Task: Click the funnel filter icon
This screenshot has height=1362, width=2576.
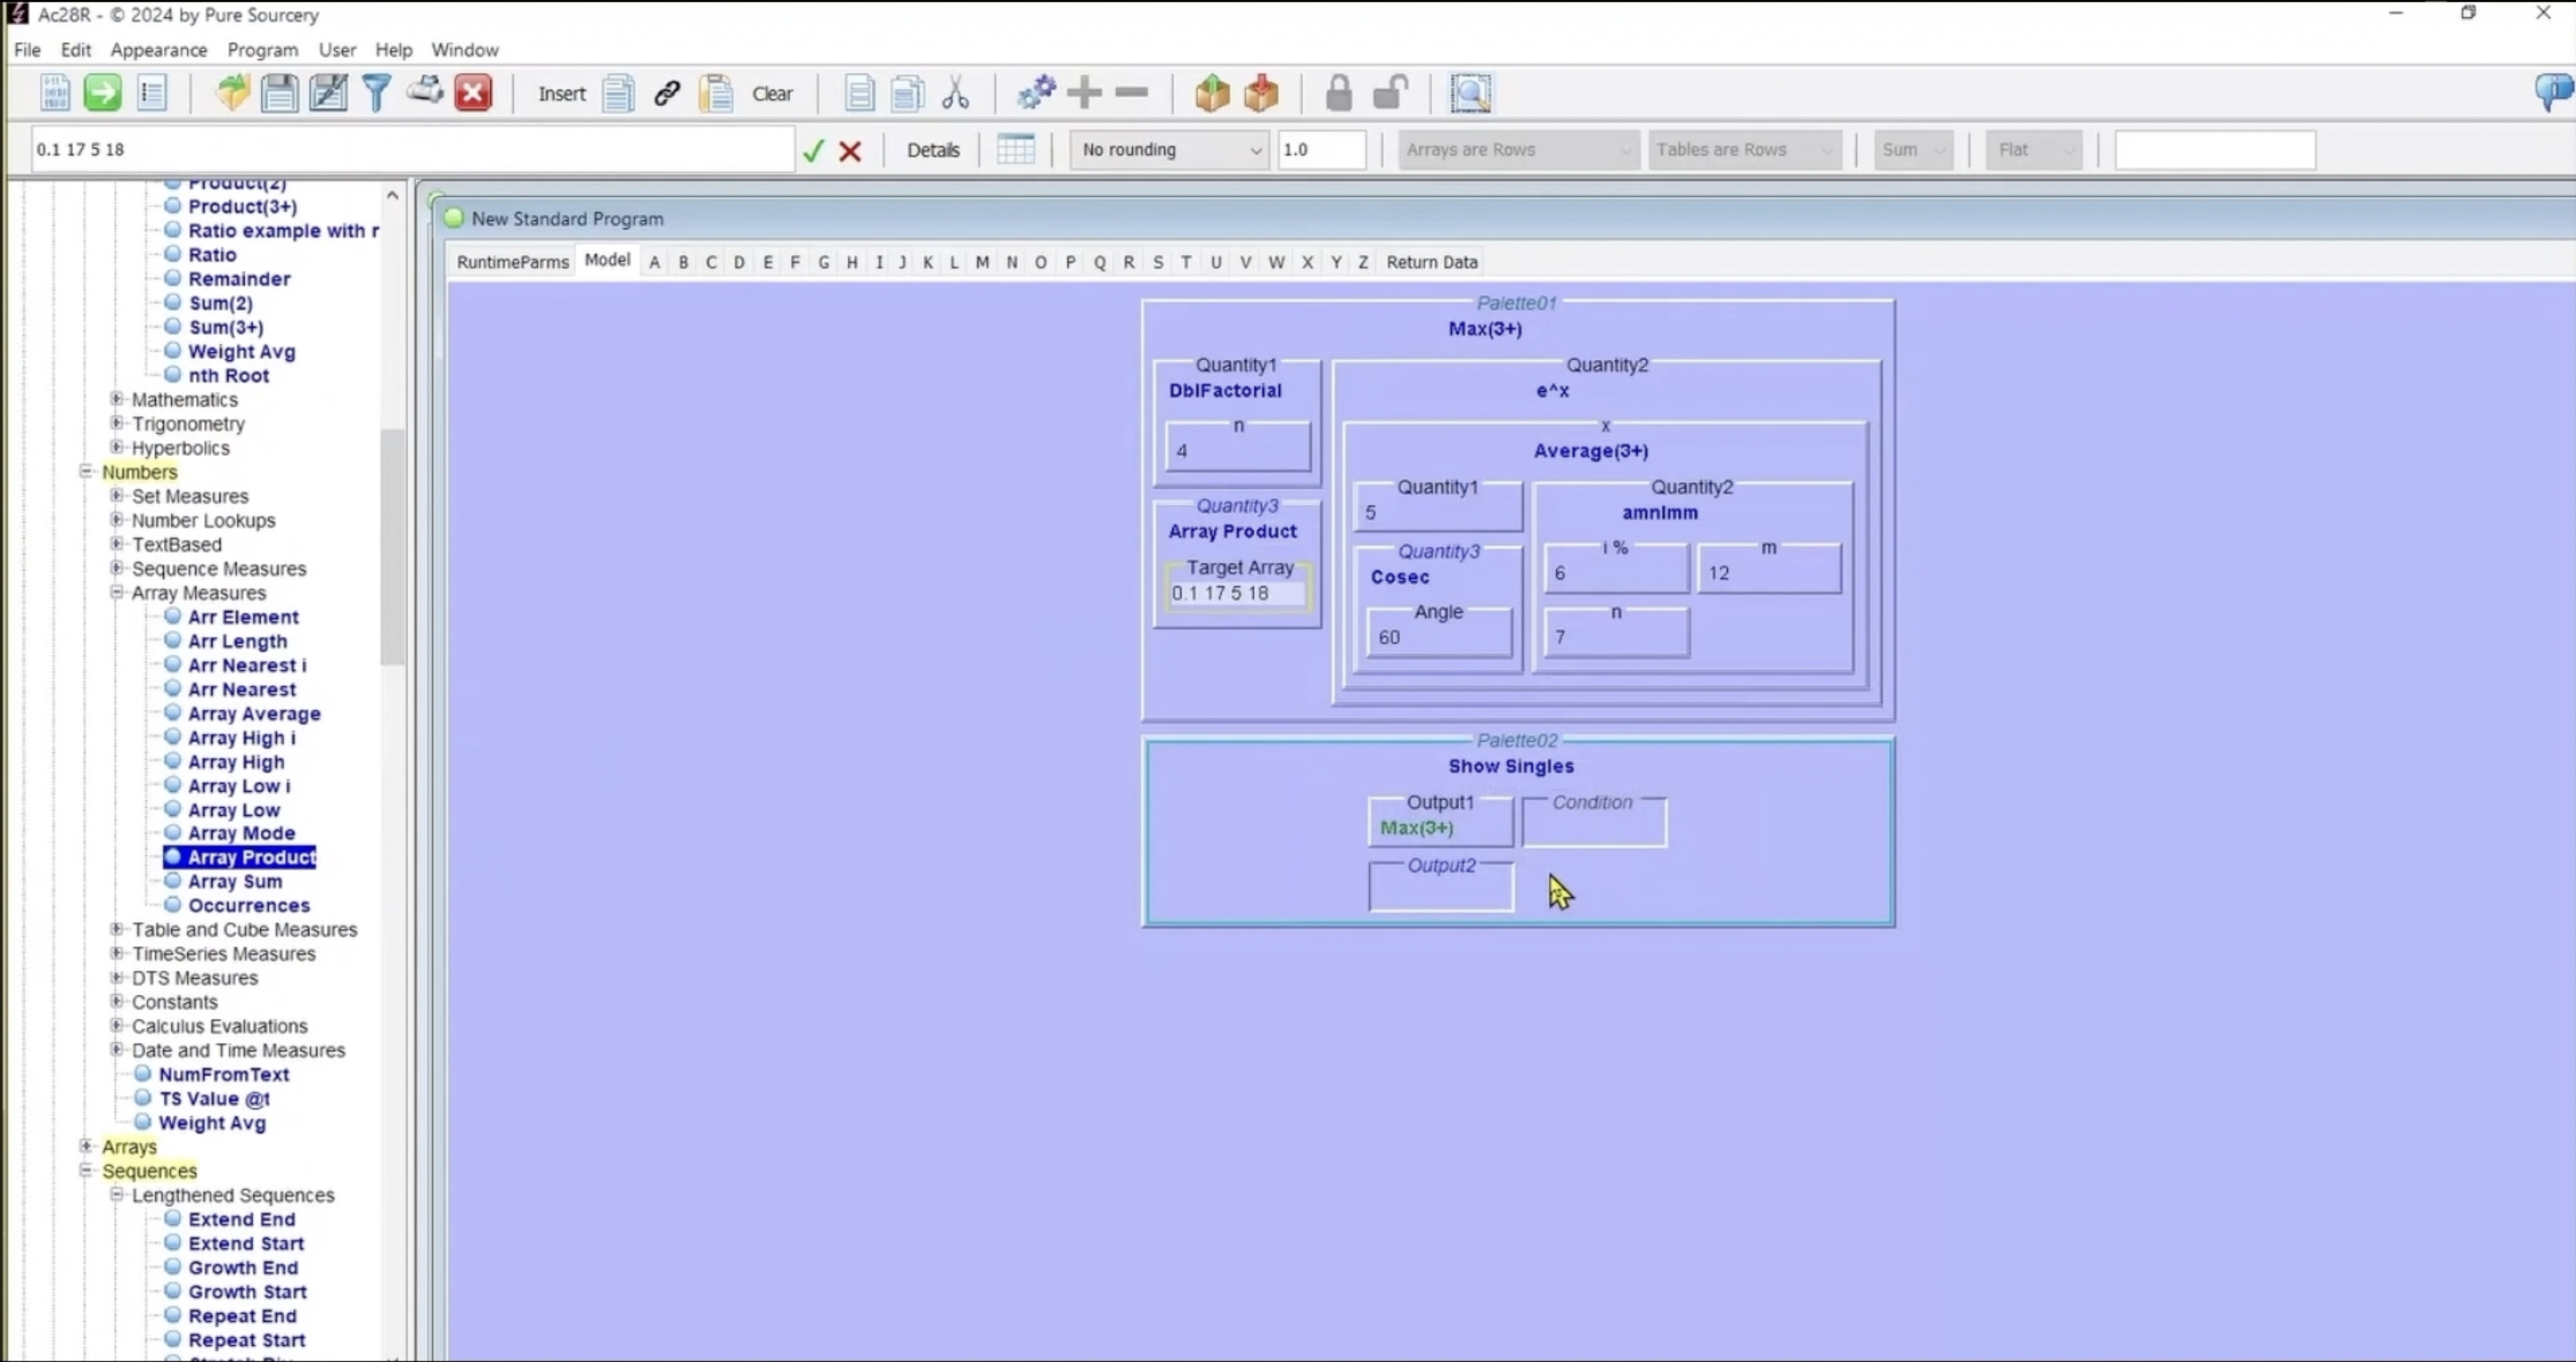Action: click(x=377, y=93)
